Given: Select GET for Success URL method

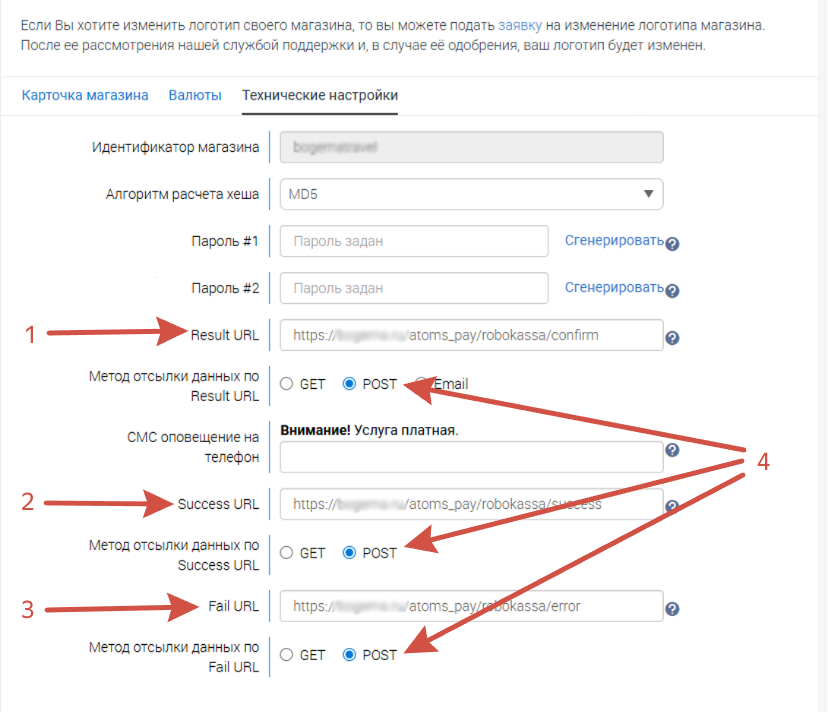Looking at the screenshot, I should click(x=287, y=553).
